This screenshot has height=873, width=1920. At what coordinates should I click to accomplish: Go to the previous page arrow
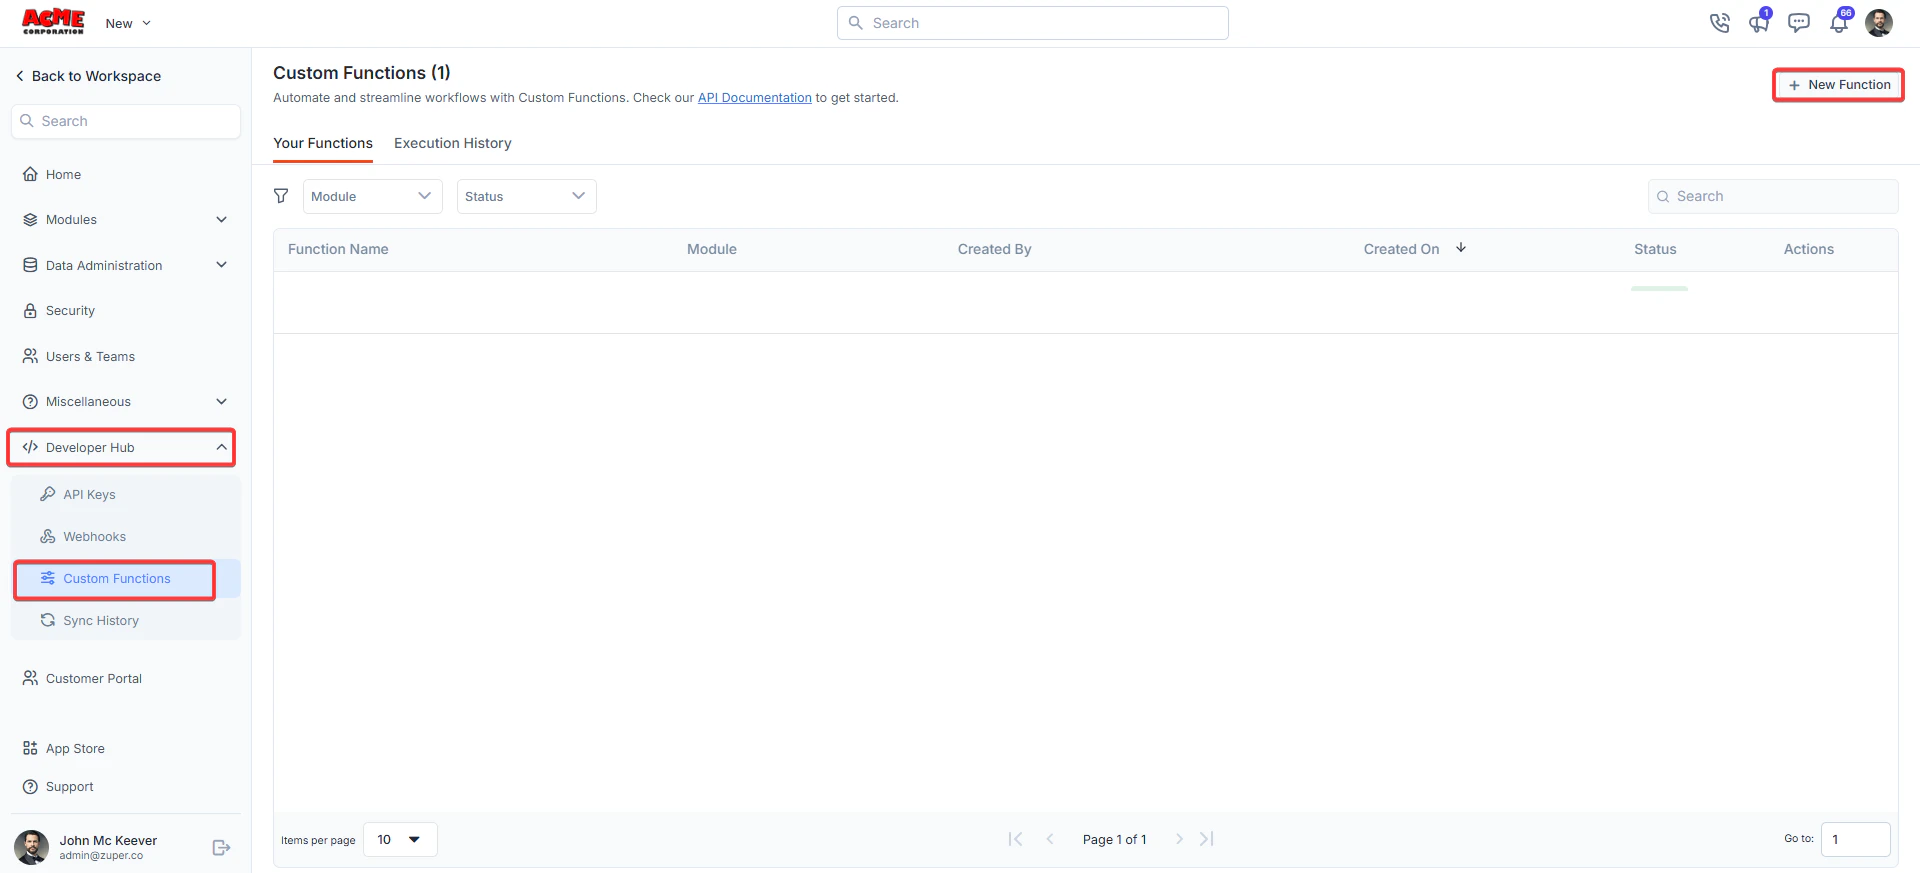click(x=1050, y=839)
